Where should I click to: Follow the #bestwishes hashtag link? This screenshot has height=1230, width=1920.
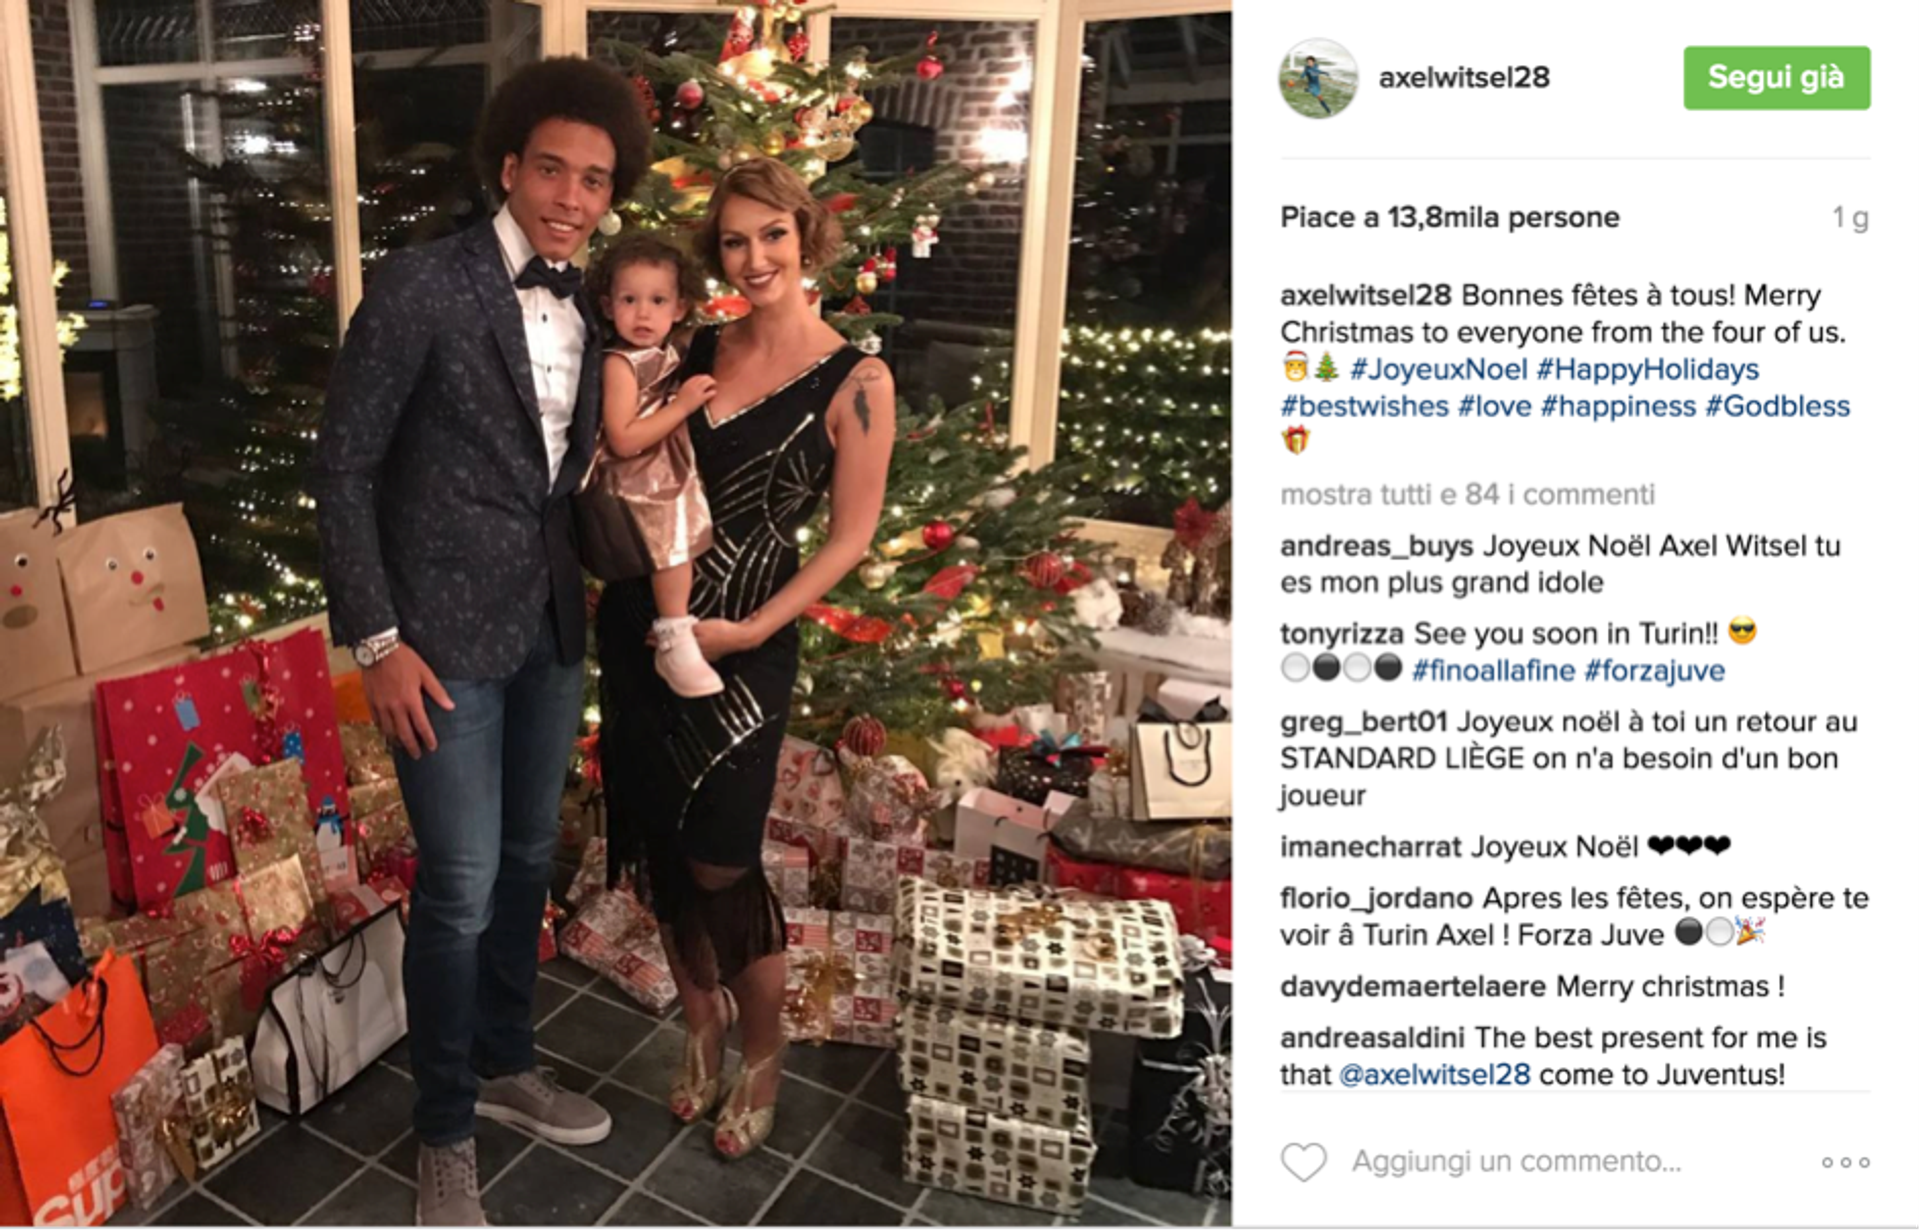1364,406
